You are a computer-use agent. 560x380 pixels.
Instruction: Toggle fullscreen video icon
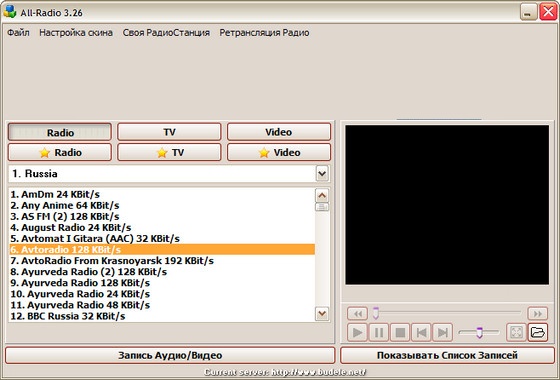pyautogui.click(x=516, y=332)
